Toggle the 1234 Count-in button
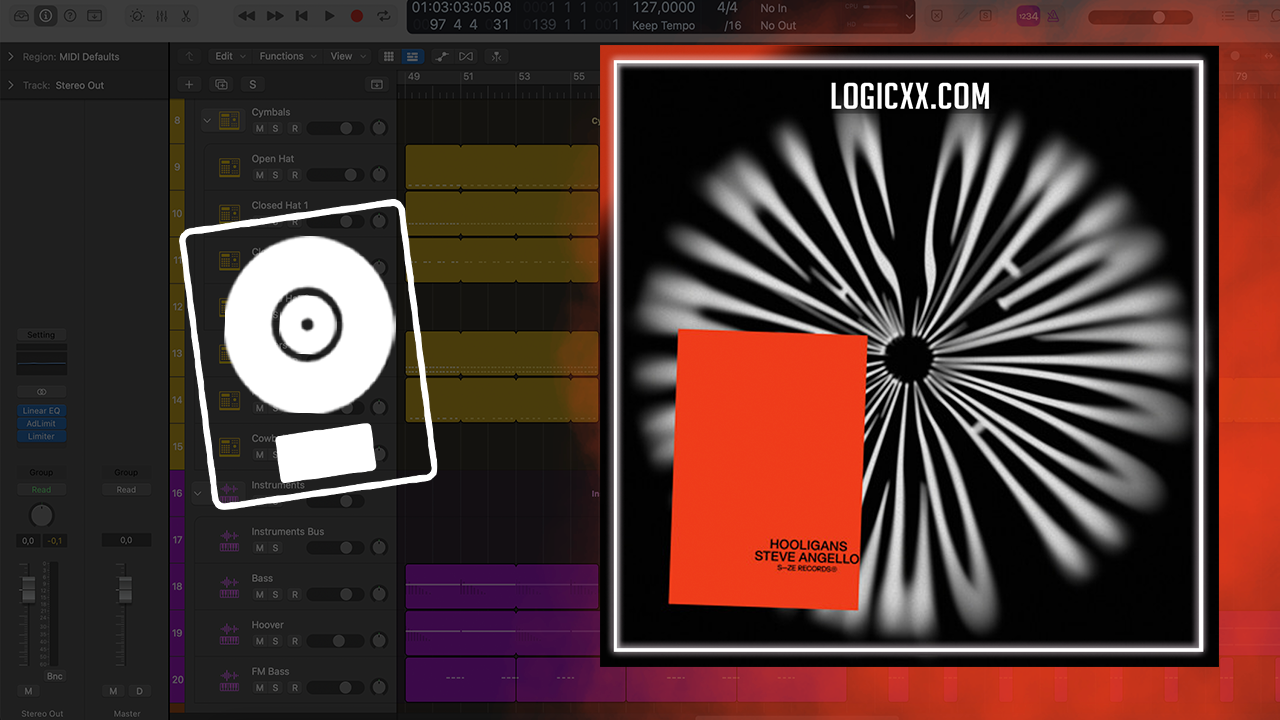1280x720 pixels. tap(1027, 16)
